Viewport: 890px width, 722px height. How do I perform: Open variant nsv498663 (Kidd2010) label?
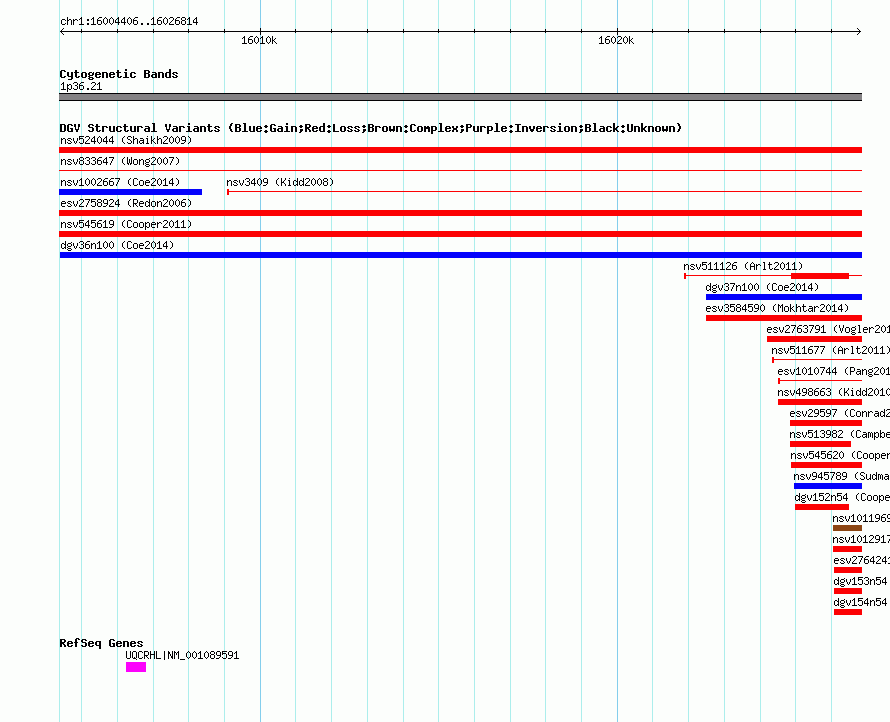point(833,392)
